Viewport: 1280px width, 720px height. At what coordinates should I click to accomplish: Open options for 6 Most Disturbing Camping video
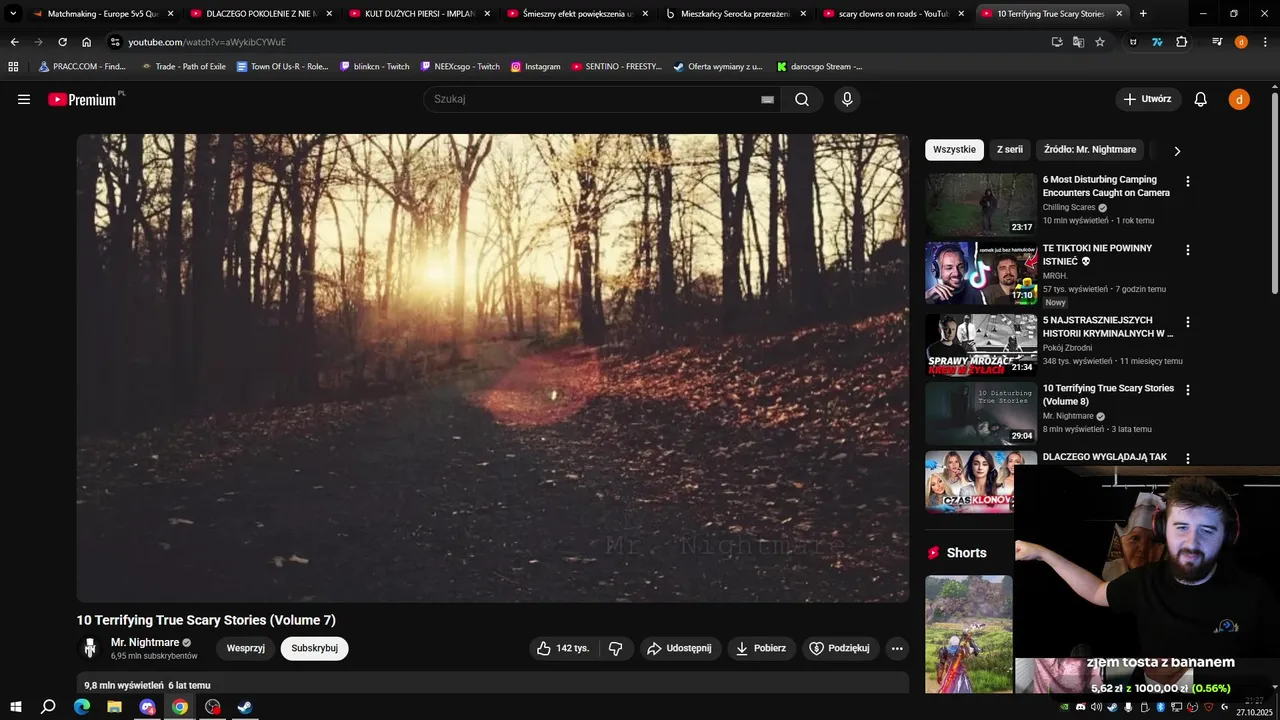1188,181
